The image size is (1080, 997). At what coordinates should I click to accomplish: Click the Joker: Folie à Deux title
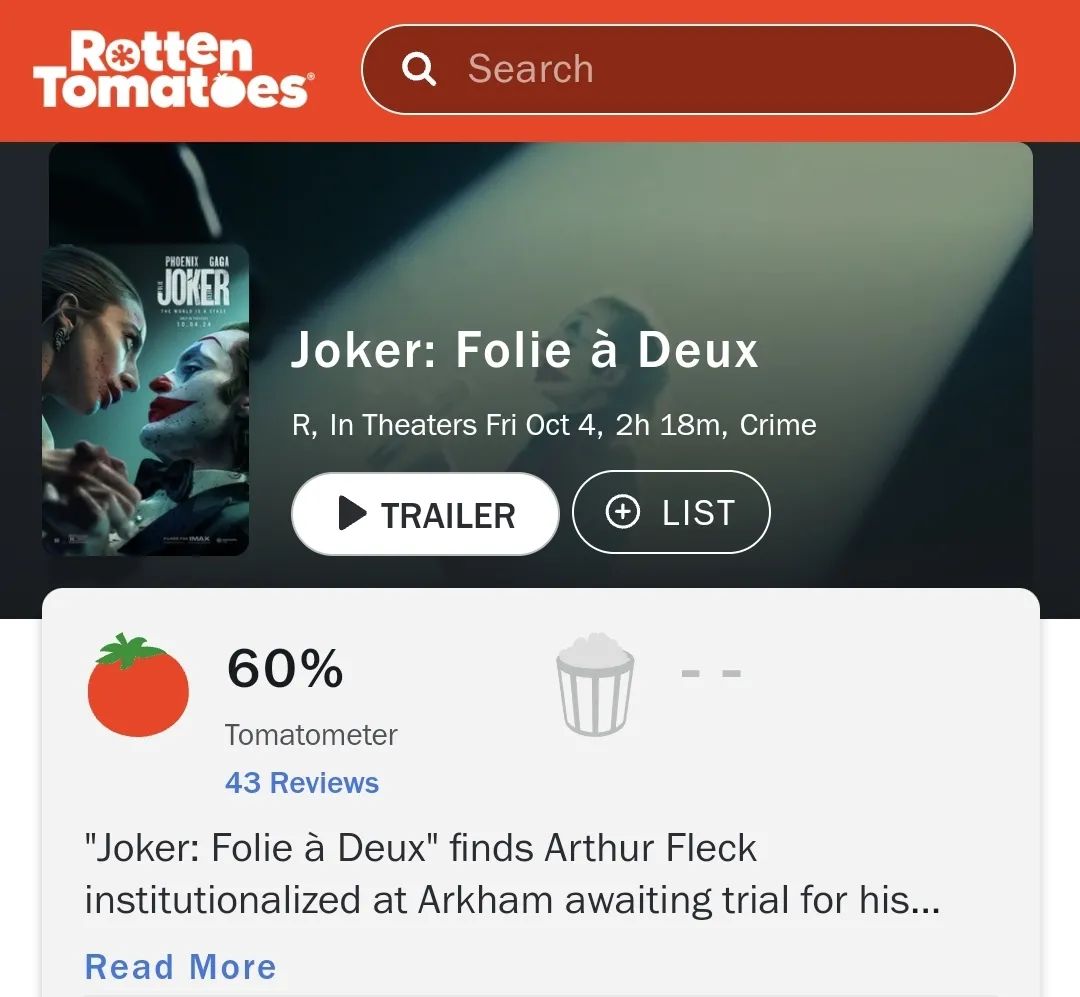tap(524, 350)
